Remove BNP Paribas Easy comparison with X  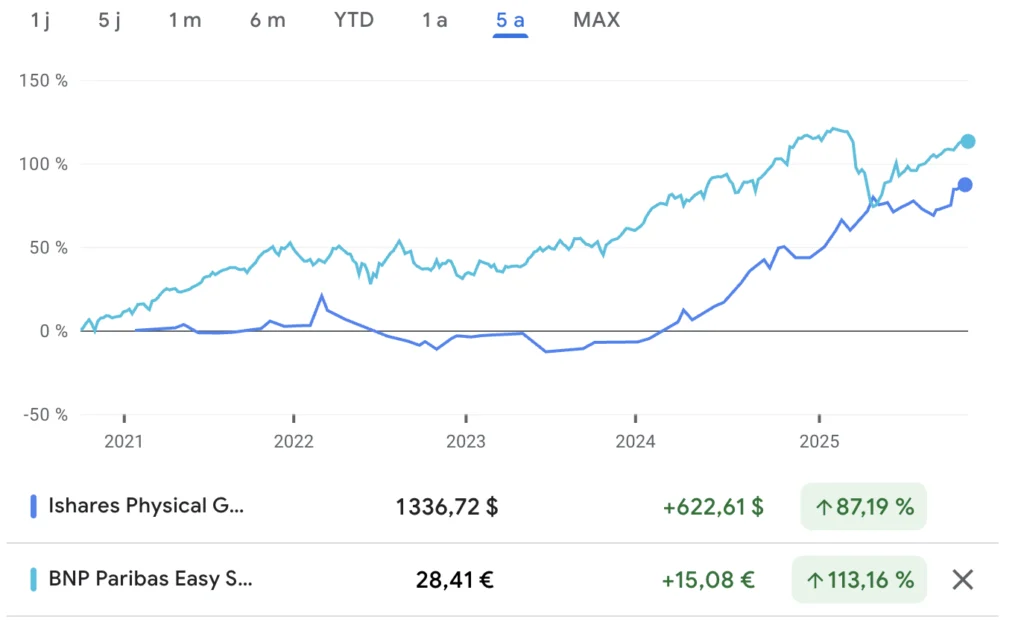pyautogui.click(x=963, y=580)
